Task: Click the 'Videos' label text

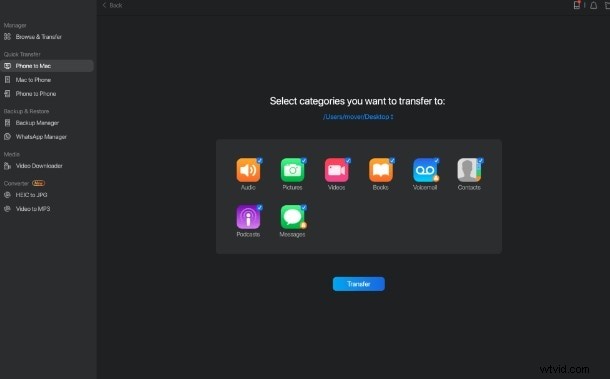Action: point(336,188)
